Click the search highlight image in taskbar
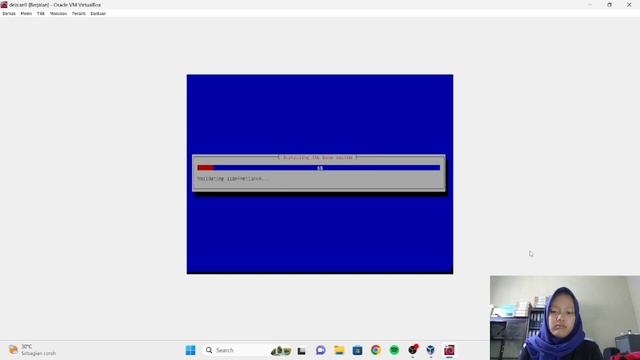Image resolution: width=640 pixels, height=360 pixels. click(281, 350)
